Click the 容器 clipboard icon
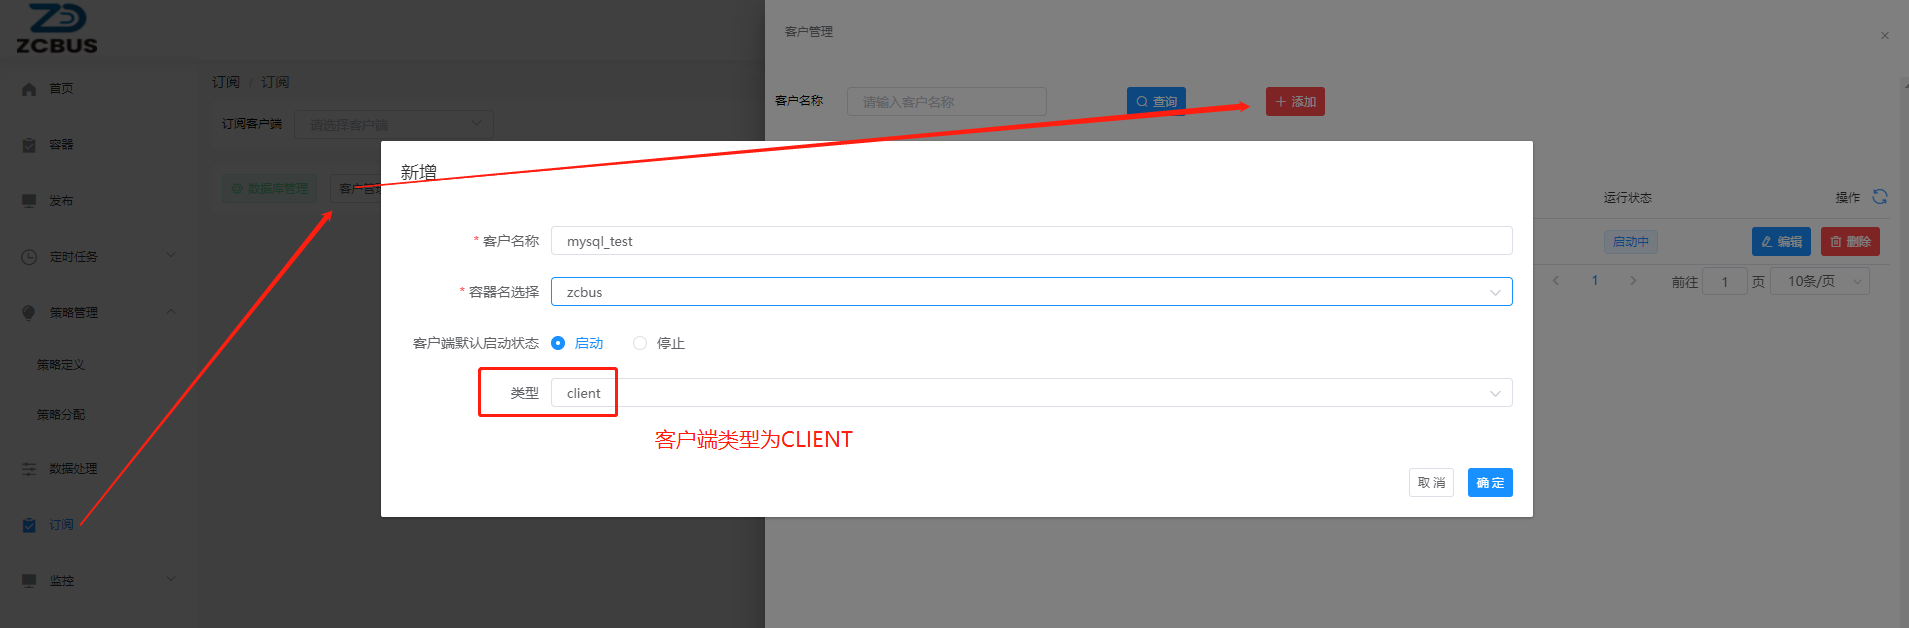This screenshot has width=1909, height=628. 29,145
